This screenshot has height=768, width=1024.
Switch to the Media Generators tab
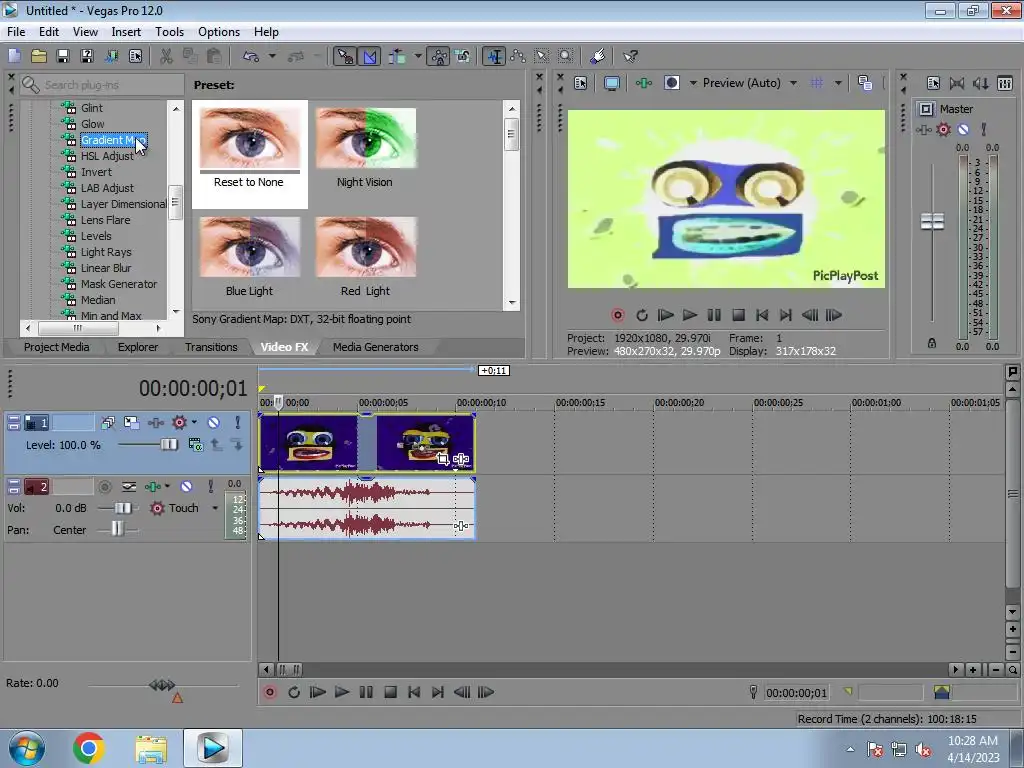(376, 347)
